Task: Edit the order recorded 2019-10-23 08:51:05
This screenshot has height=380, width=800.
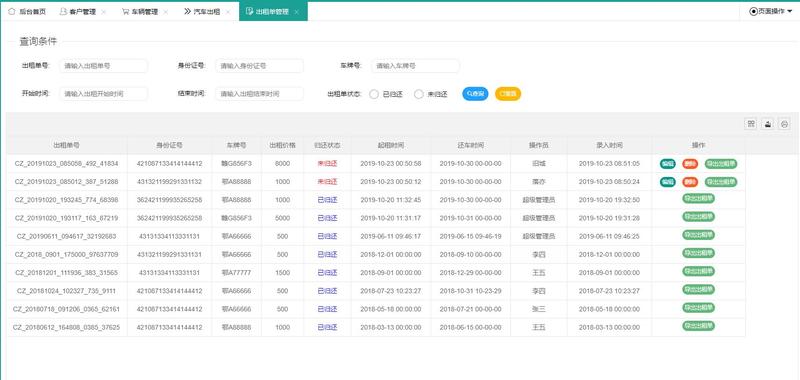Action: 668,164
